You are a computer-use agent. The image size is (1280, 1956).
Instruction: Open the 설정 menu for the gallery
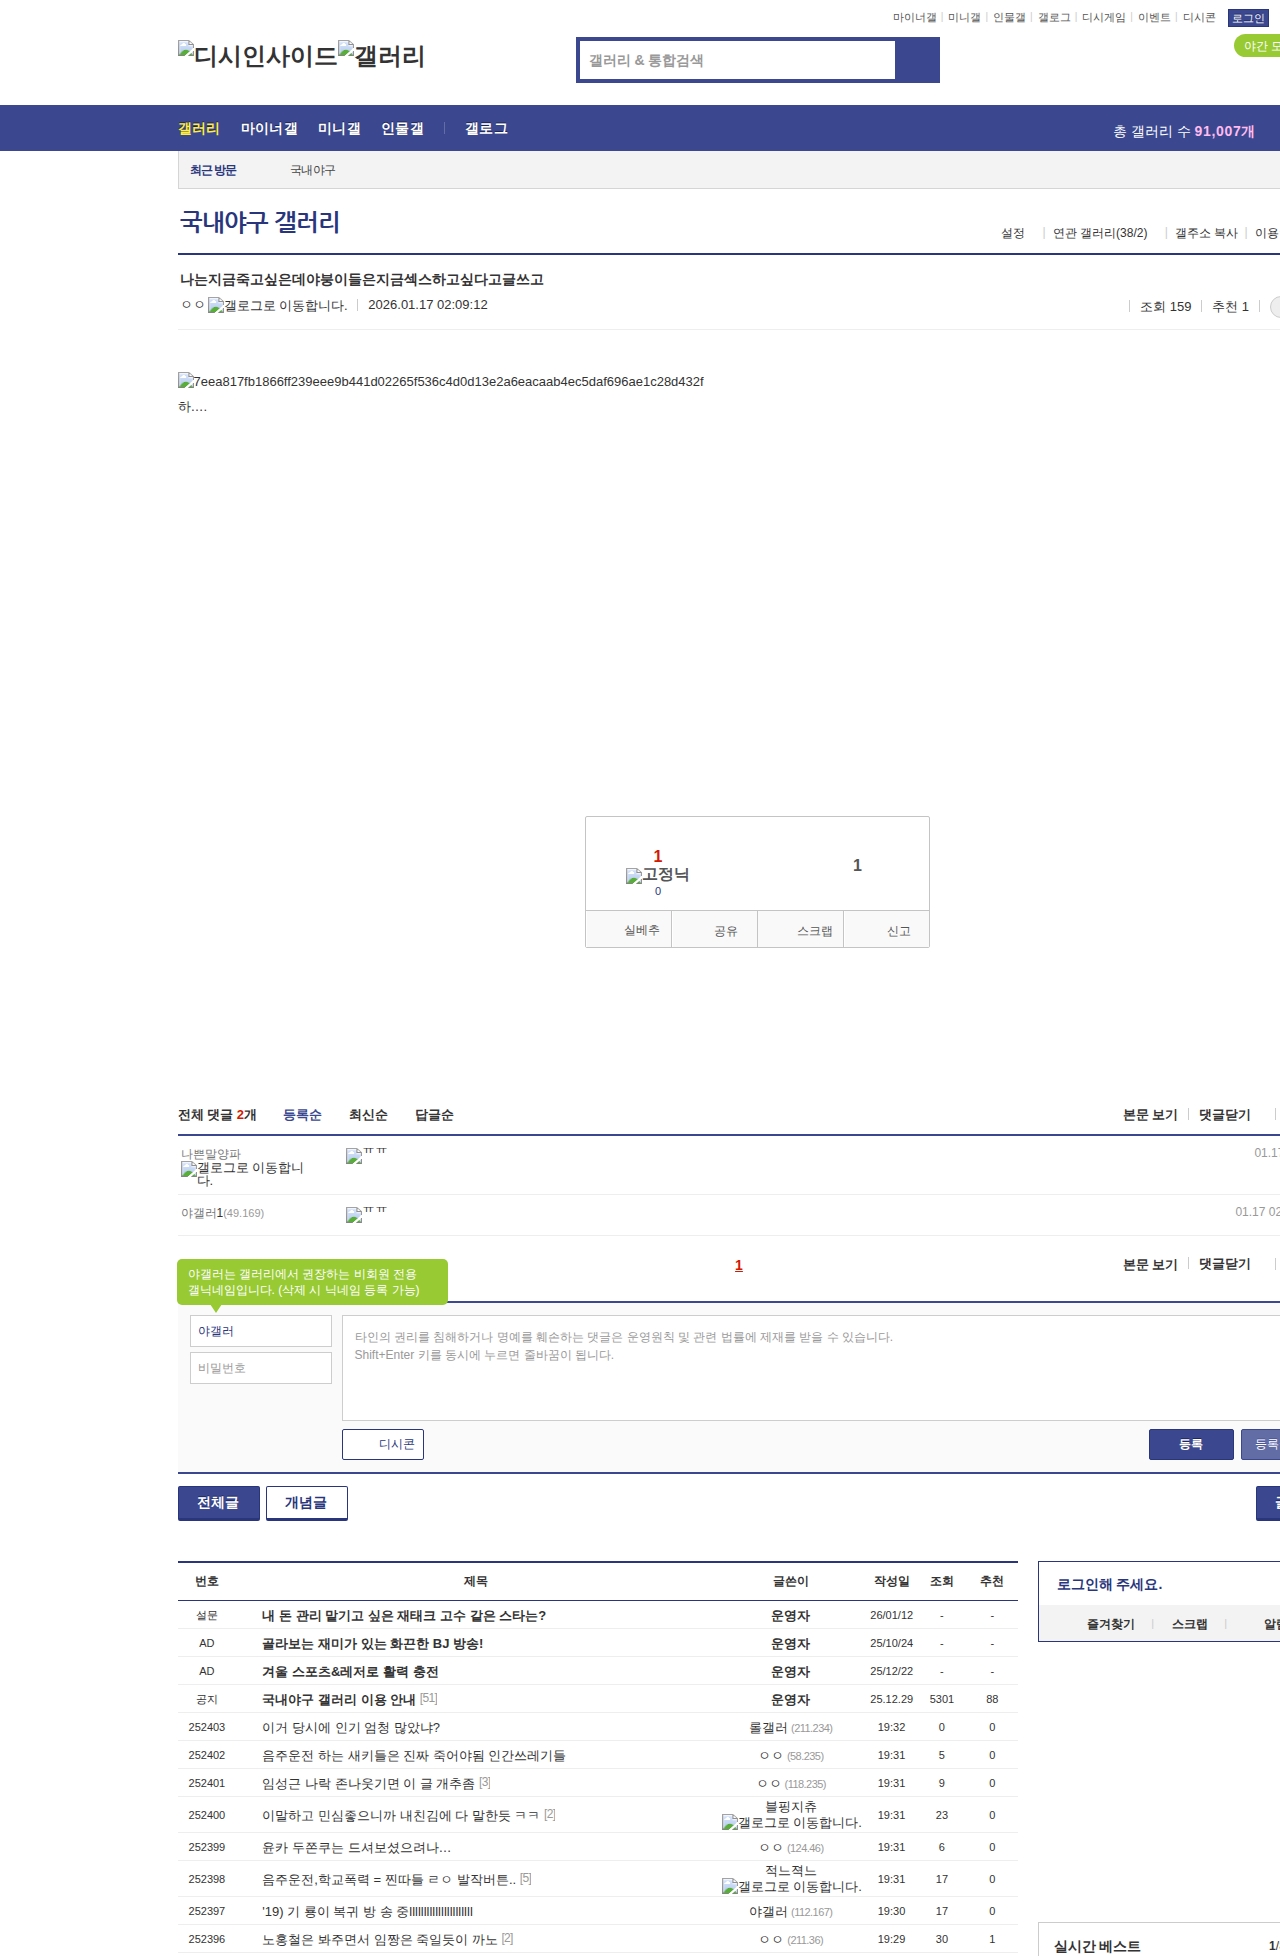point(1013,233)
